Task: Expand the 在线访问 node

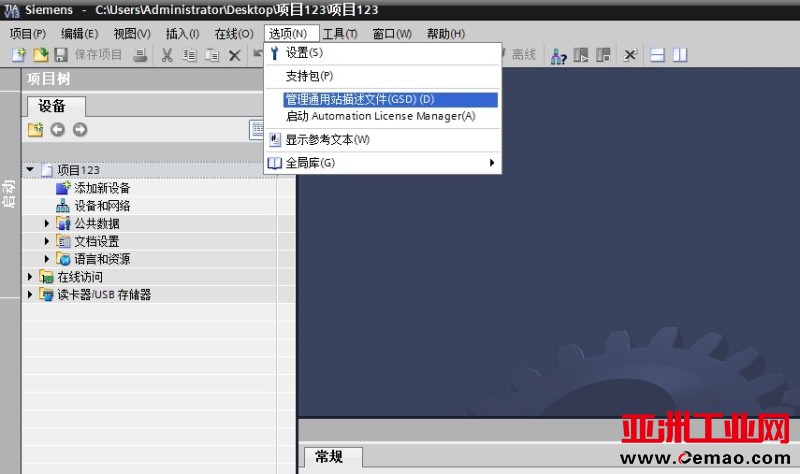Action: click(30, 277)
